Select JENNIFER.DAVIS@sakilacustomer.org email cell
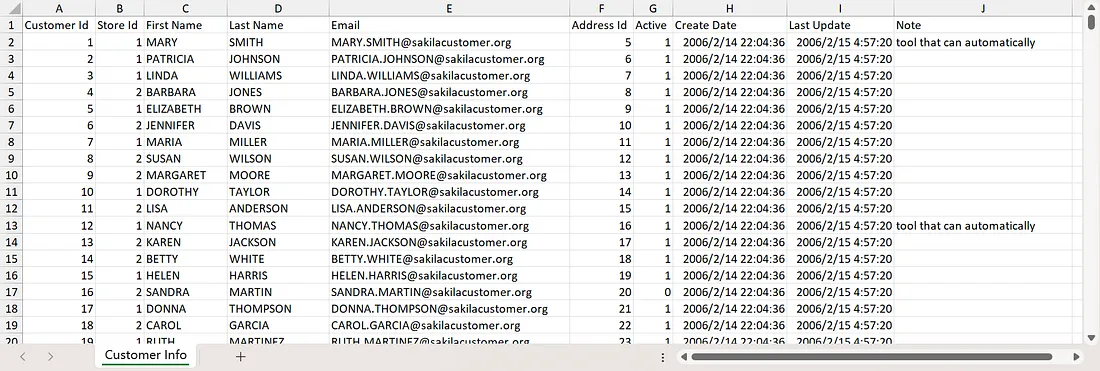The image size is (1100, 371). coord(449,126)
